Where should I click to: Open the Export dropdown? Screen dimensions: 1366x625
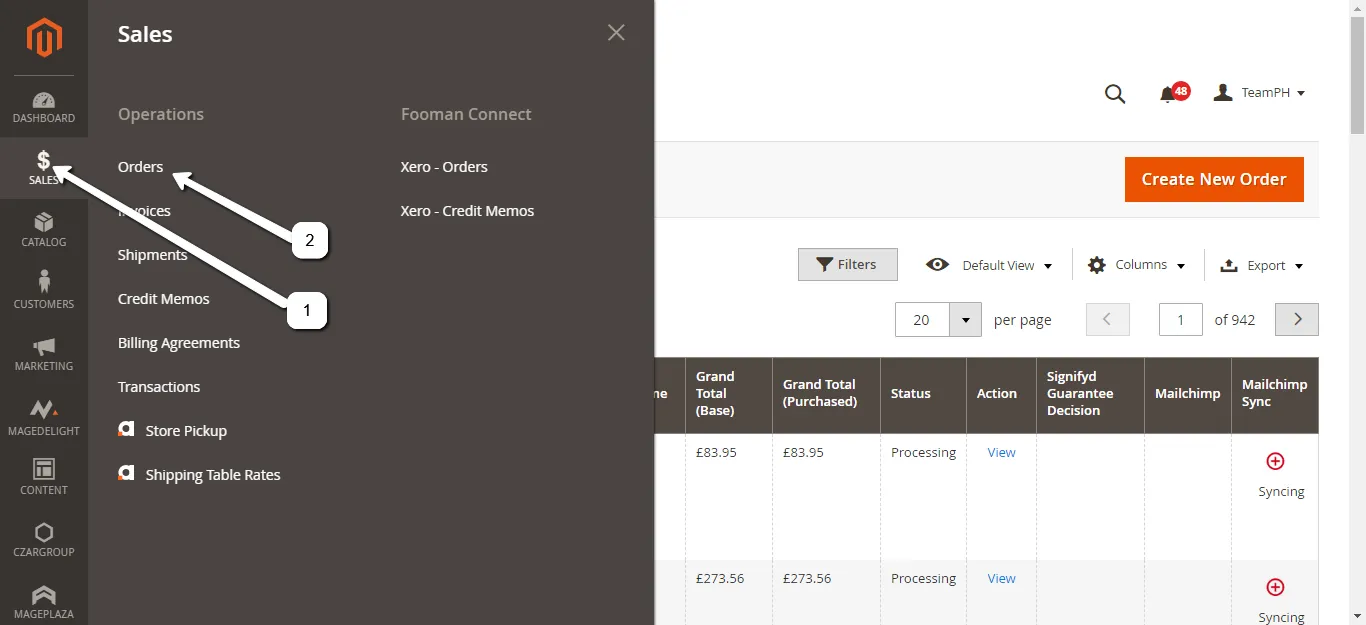(1262, 265)
